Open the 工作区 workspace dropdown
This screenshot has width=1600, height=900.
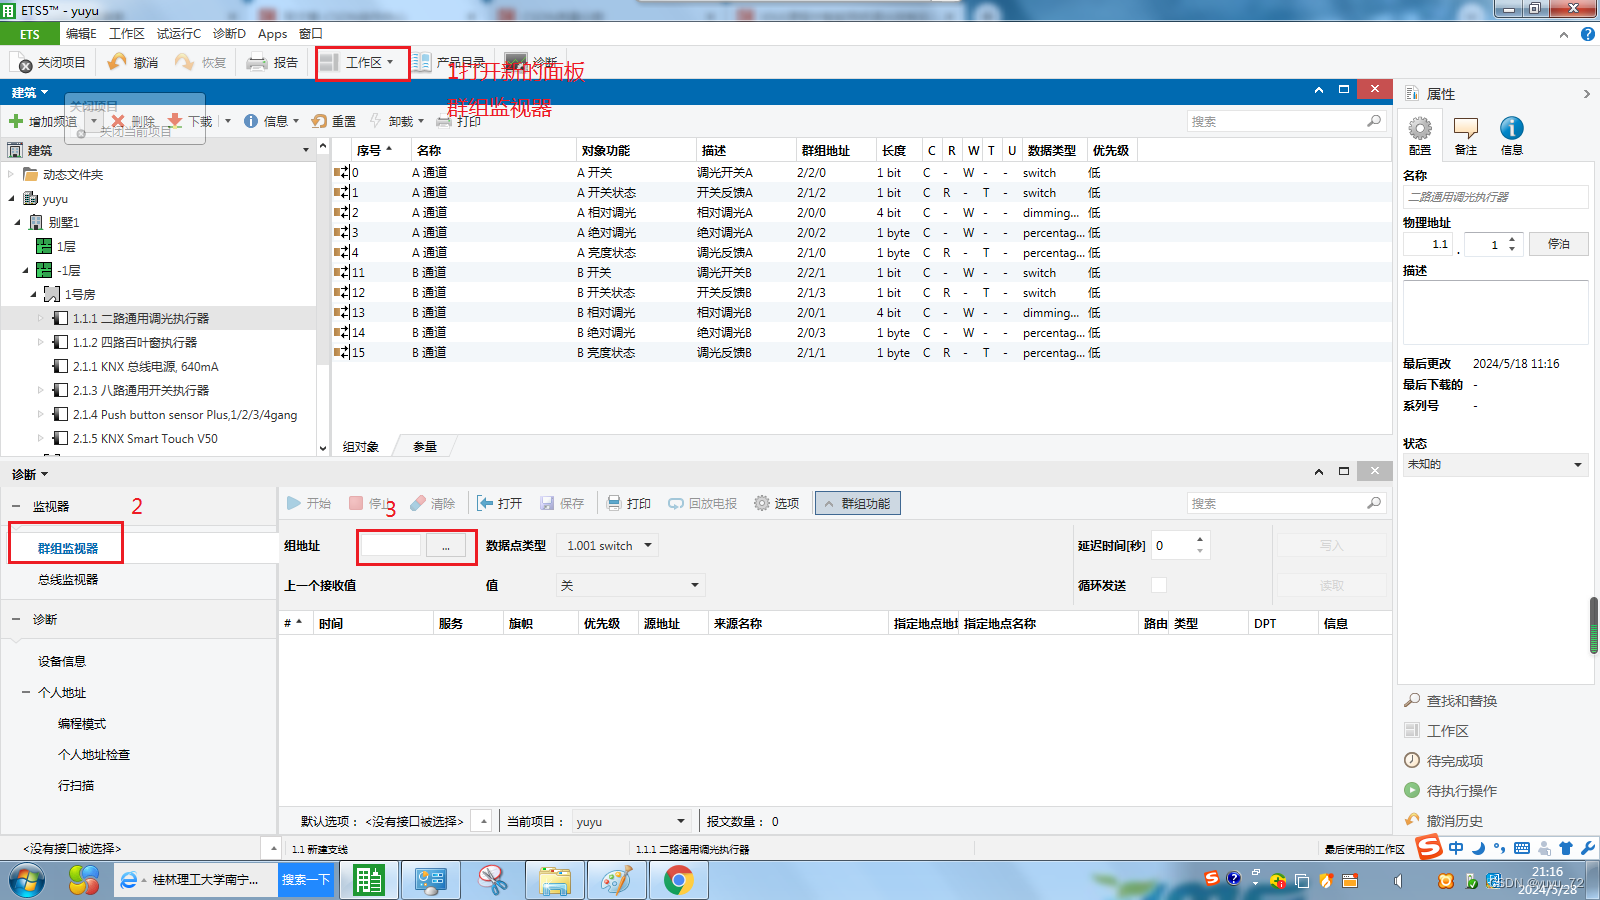point(361,62)
